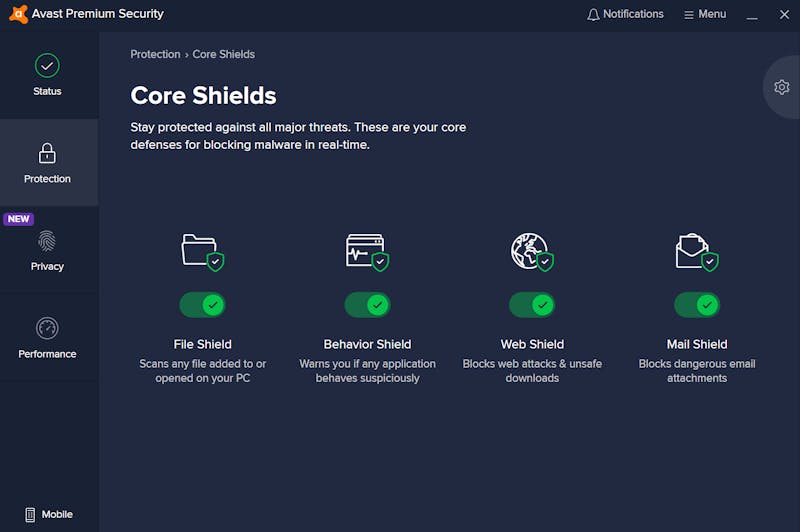Click the Behavior Shield monitor icon
800x532 pixels.
(x=367, y=252)
